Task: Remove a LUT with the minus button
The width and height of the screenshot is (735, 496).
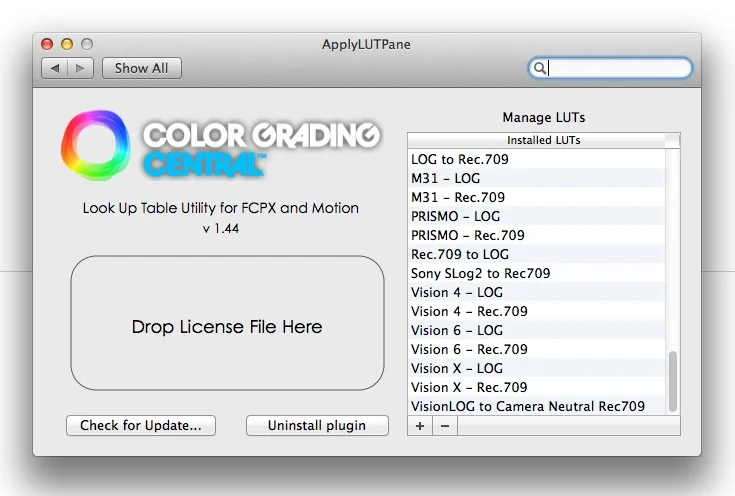Action: [445, 426]
